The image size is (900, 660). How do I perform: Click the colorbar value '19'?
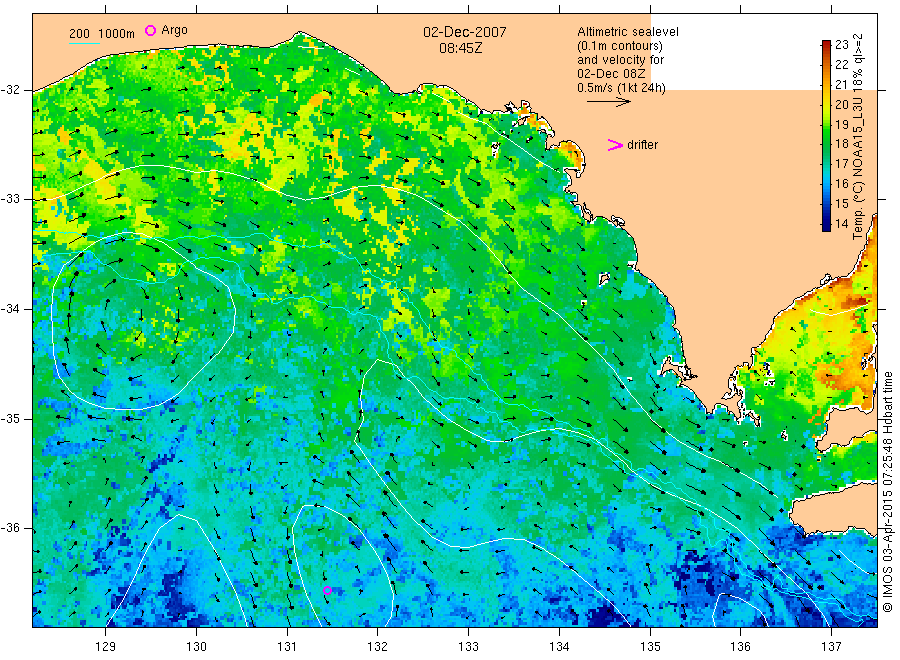[841, 125]
